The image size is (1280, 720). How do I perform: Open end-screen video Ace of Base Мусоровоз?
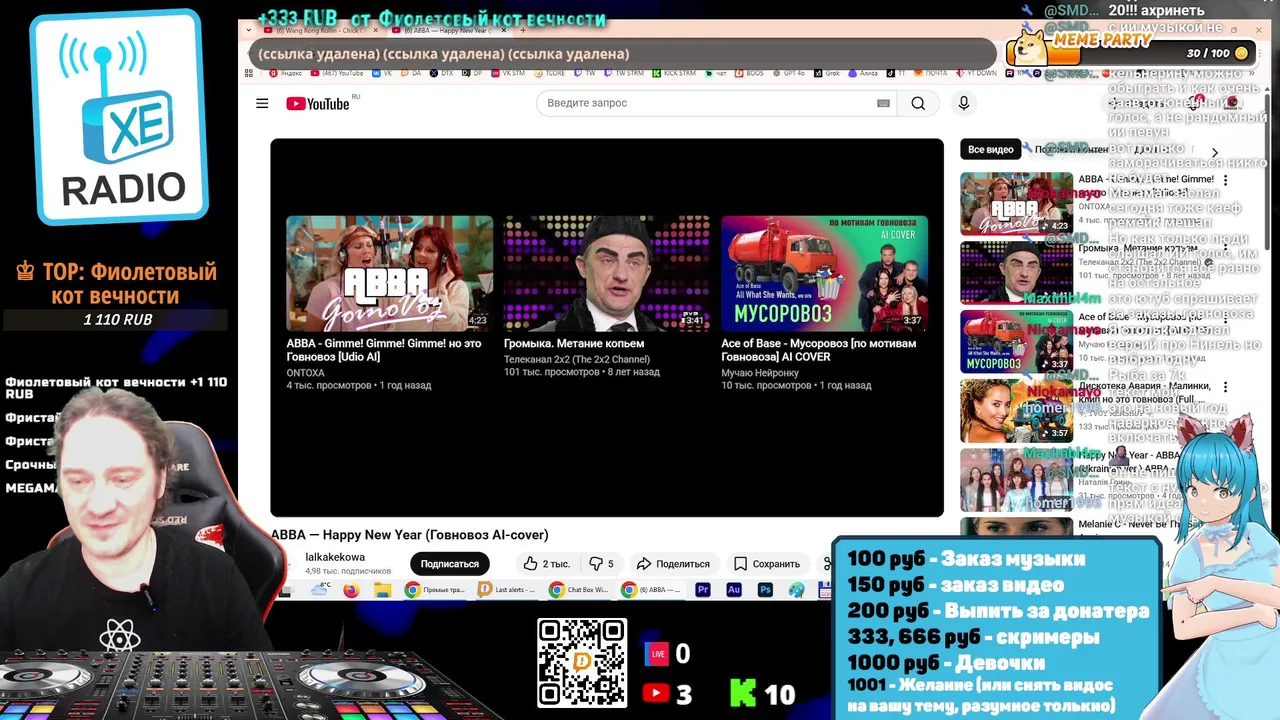click(824, 273)
